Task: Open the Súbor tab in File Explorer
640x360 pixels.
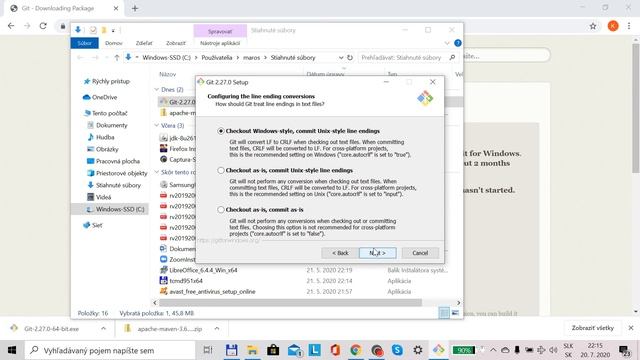Action: click(84, 43)
